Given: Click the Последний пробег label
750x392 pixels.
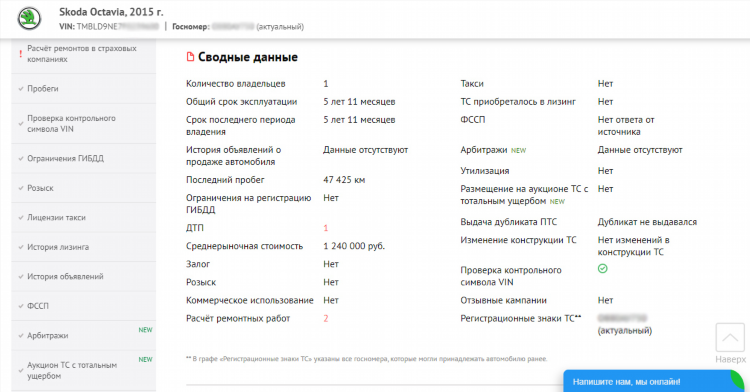Looking at the screenshot, I should tap(225, 180).
